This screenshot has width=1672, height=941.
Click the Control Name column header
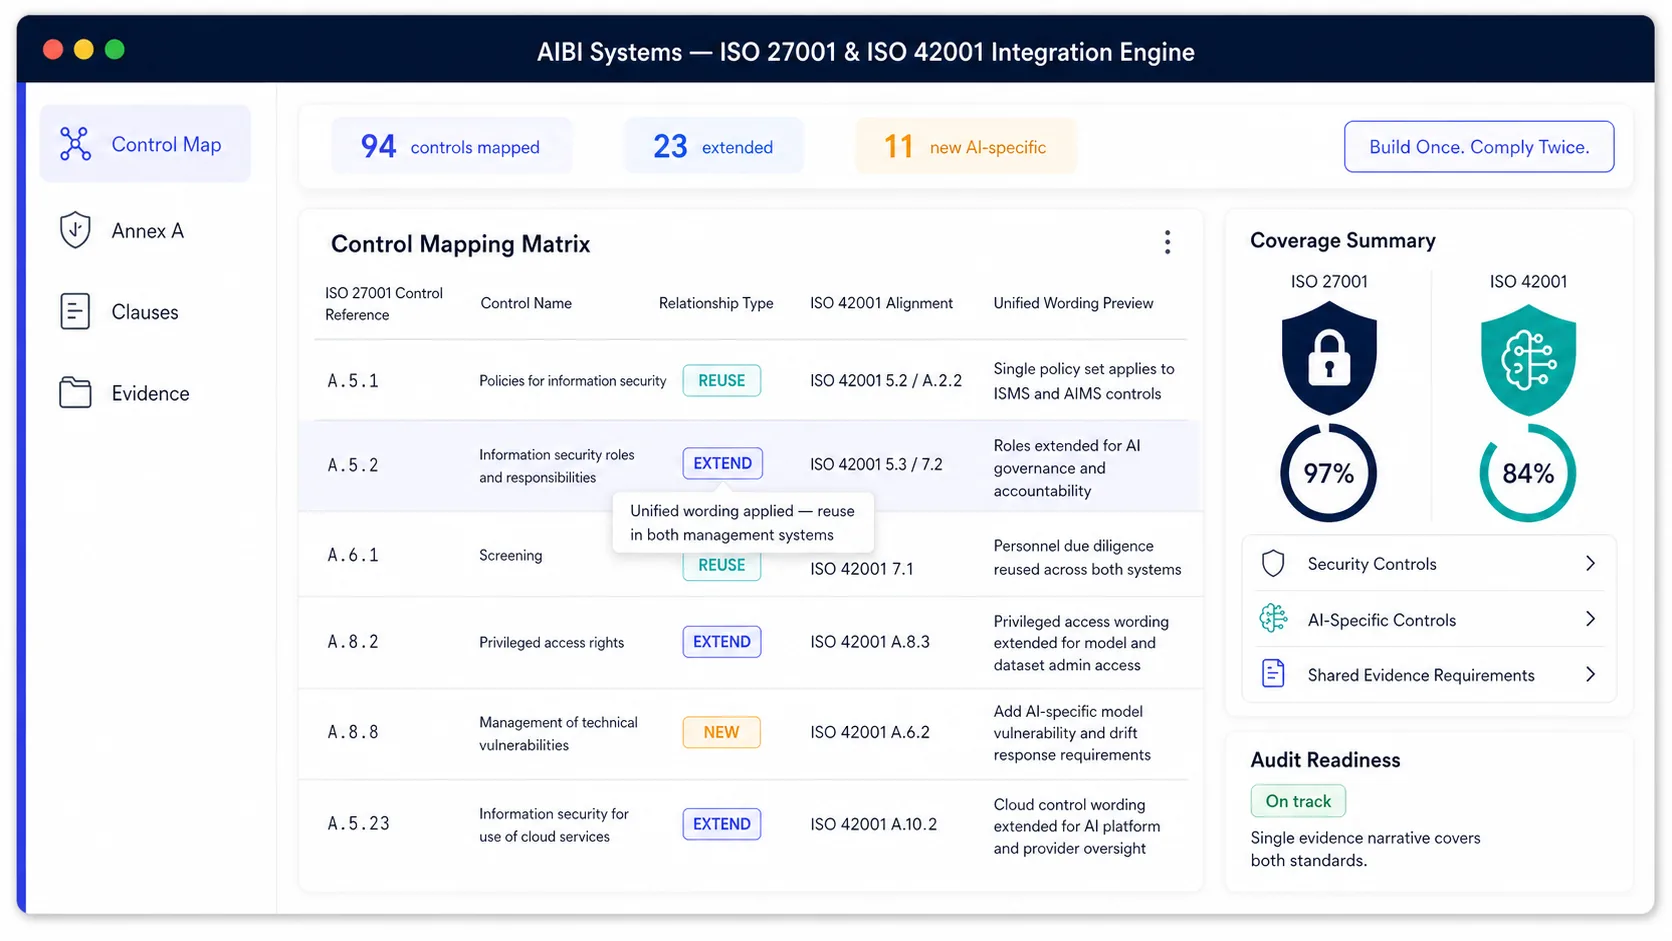click(x=526, y=303)
